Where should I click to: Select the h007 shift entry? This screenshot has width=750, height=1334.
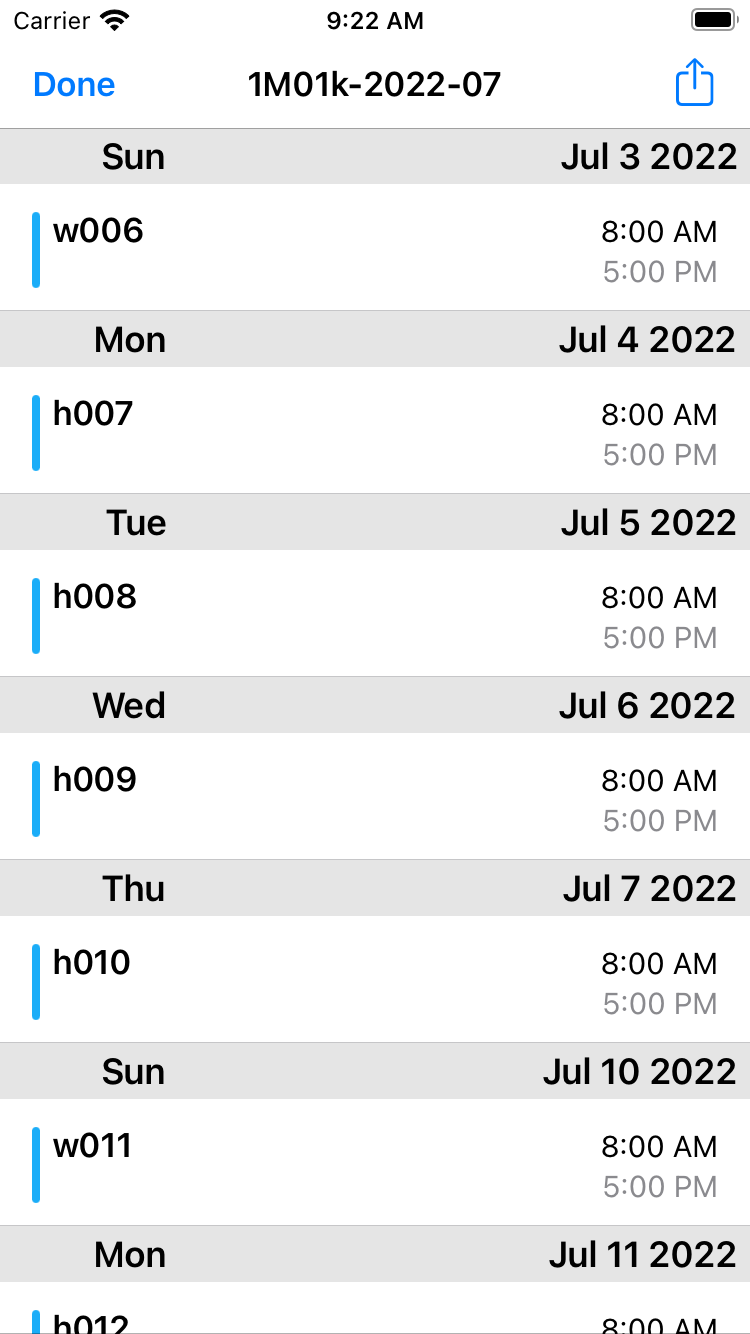pyautogui.click(x=375, y=432)
